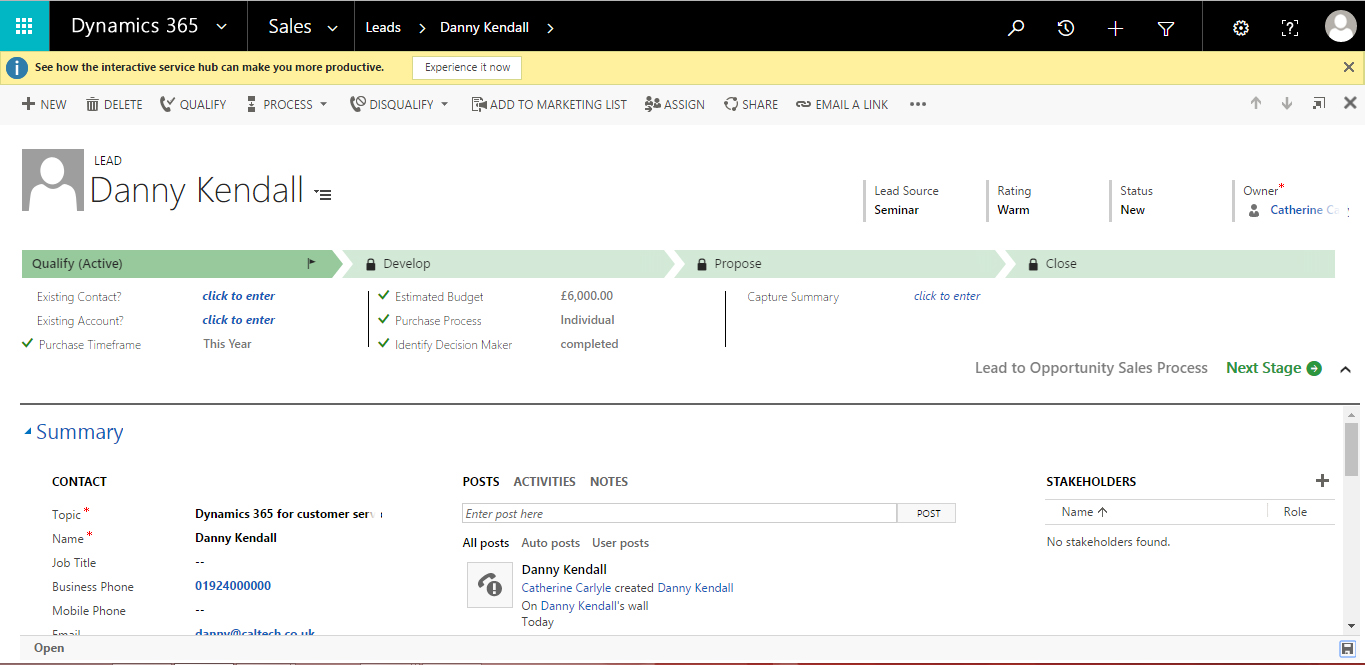
Task: Click to enter Capture Summary field
Action: (x=947, y=296)
